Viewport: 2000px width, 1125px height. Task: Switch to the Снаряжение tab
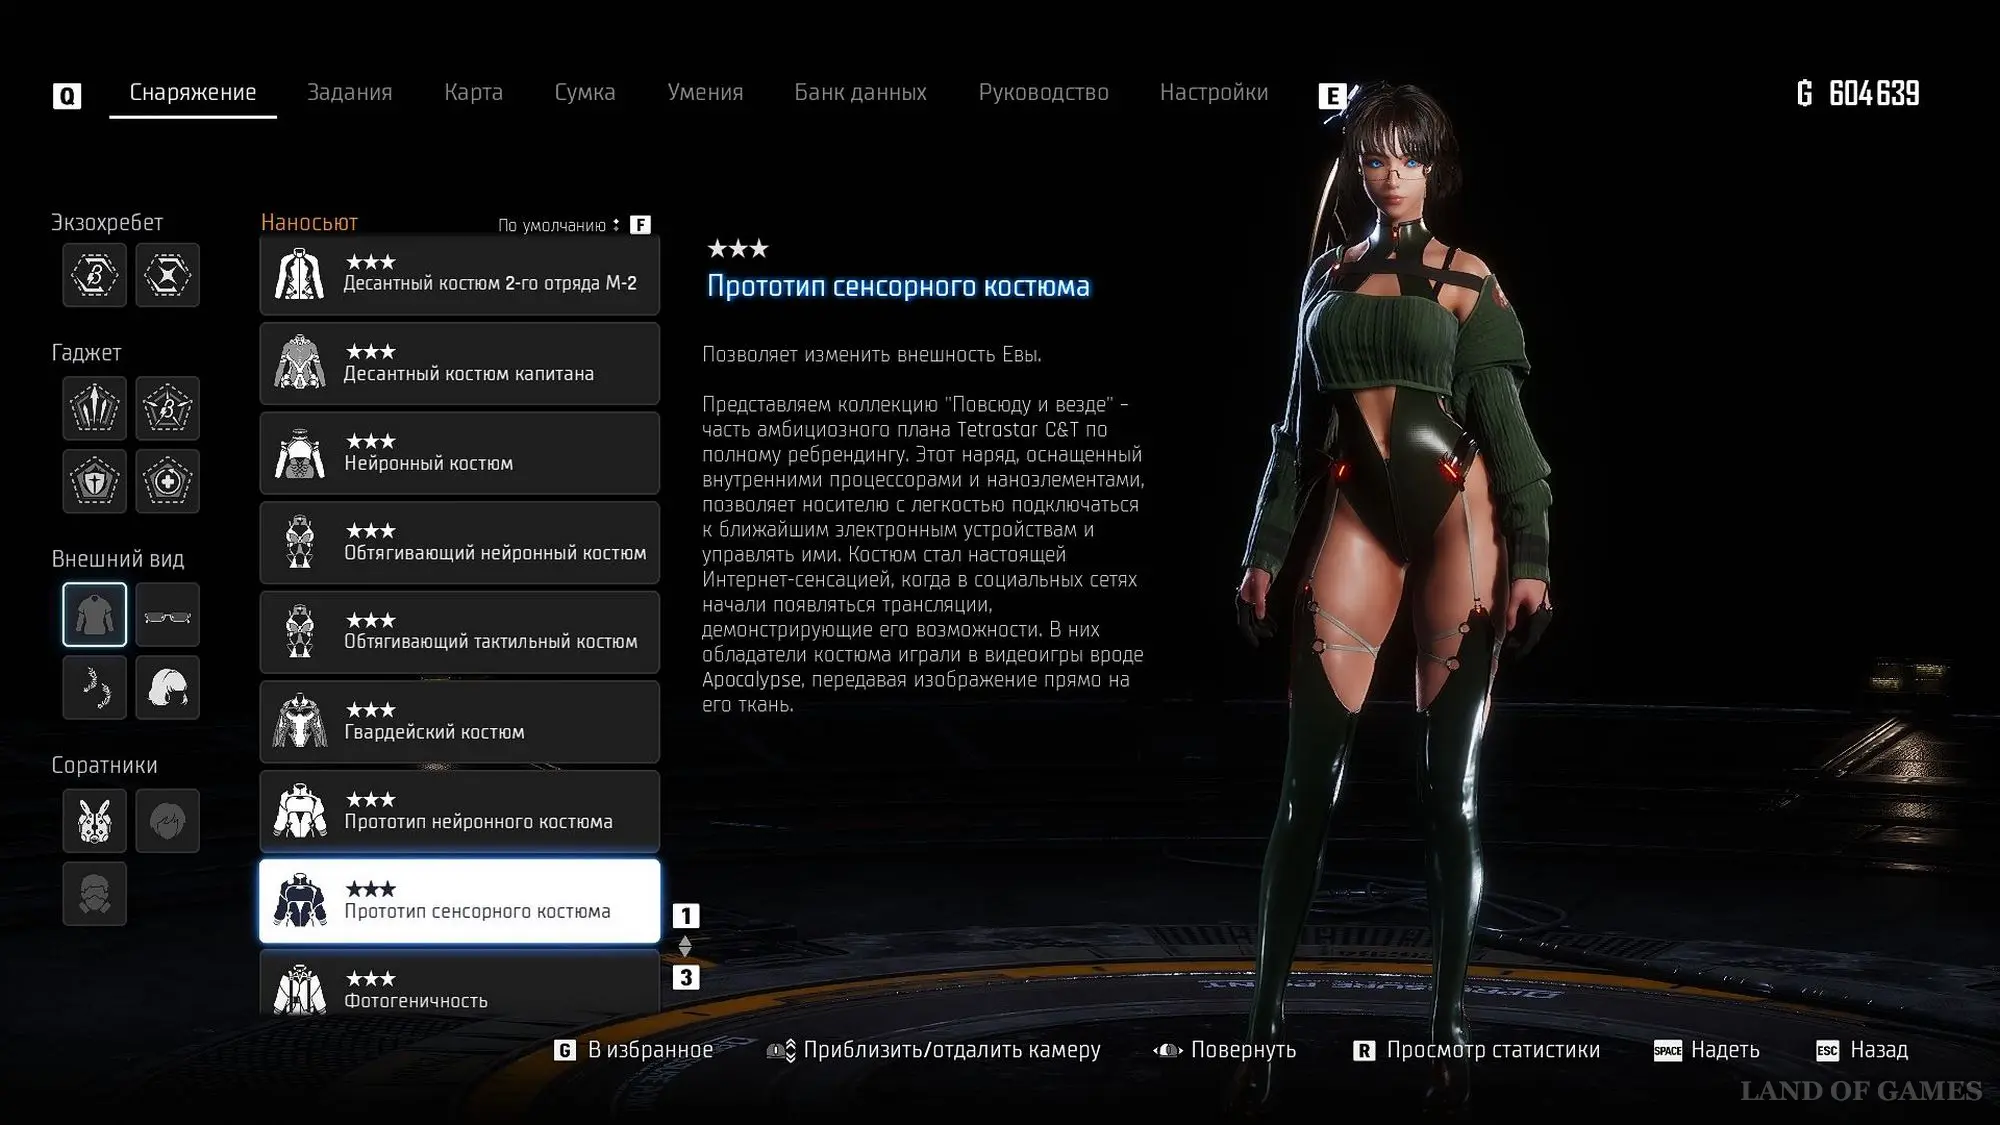(193, 93)
